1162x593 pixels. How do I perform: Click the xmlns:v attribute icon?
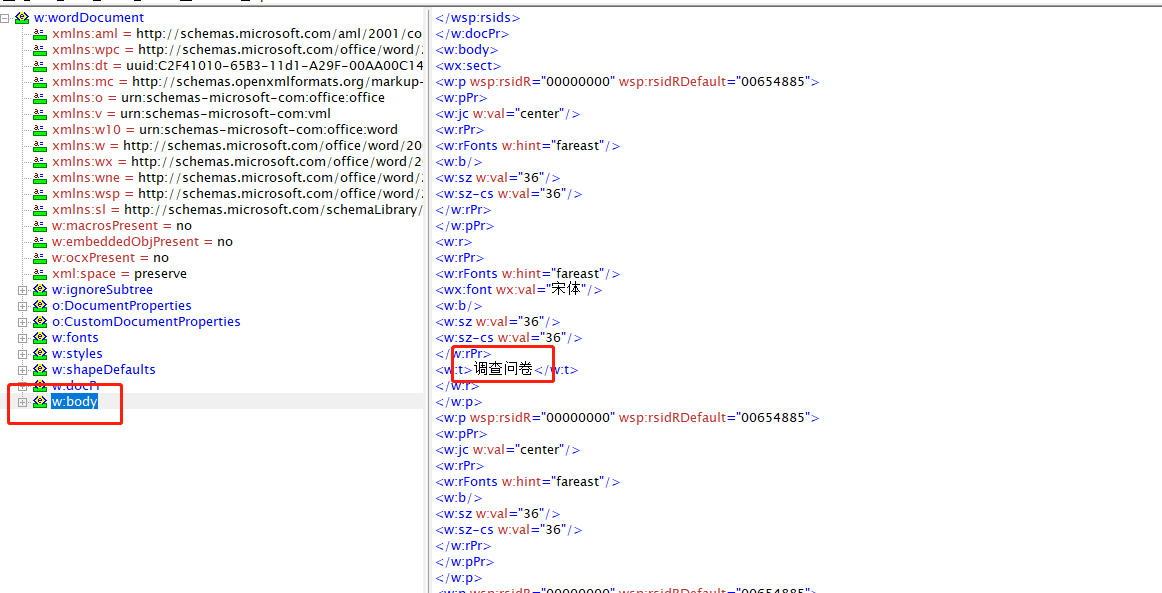(40, 113)
